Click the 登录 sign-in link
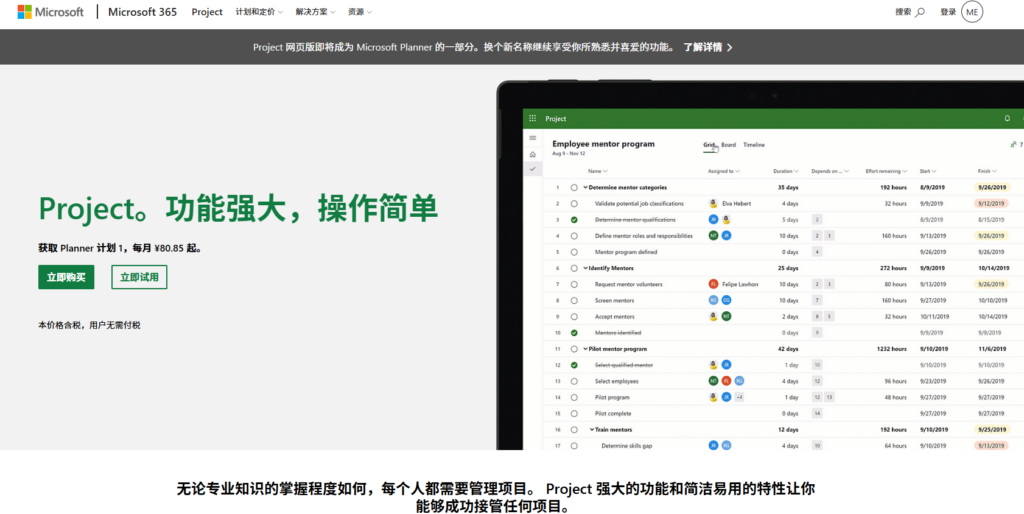Viewport: 1024px width, 514px height. [948, 12]
